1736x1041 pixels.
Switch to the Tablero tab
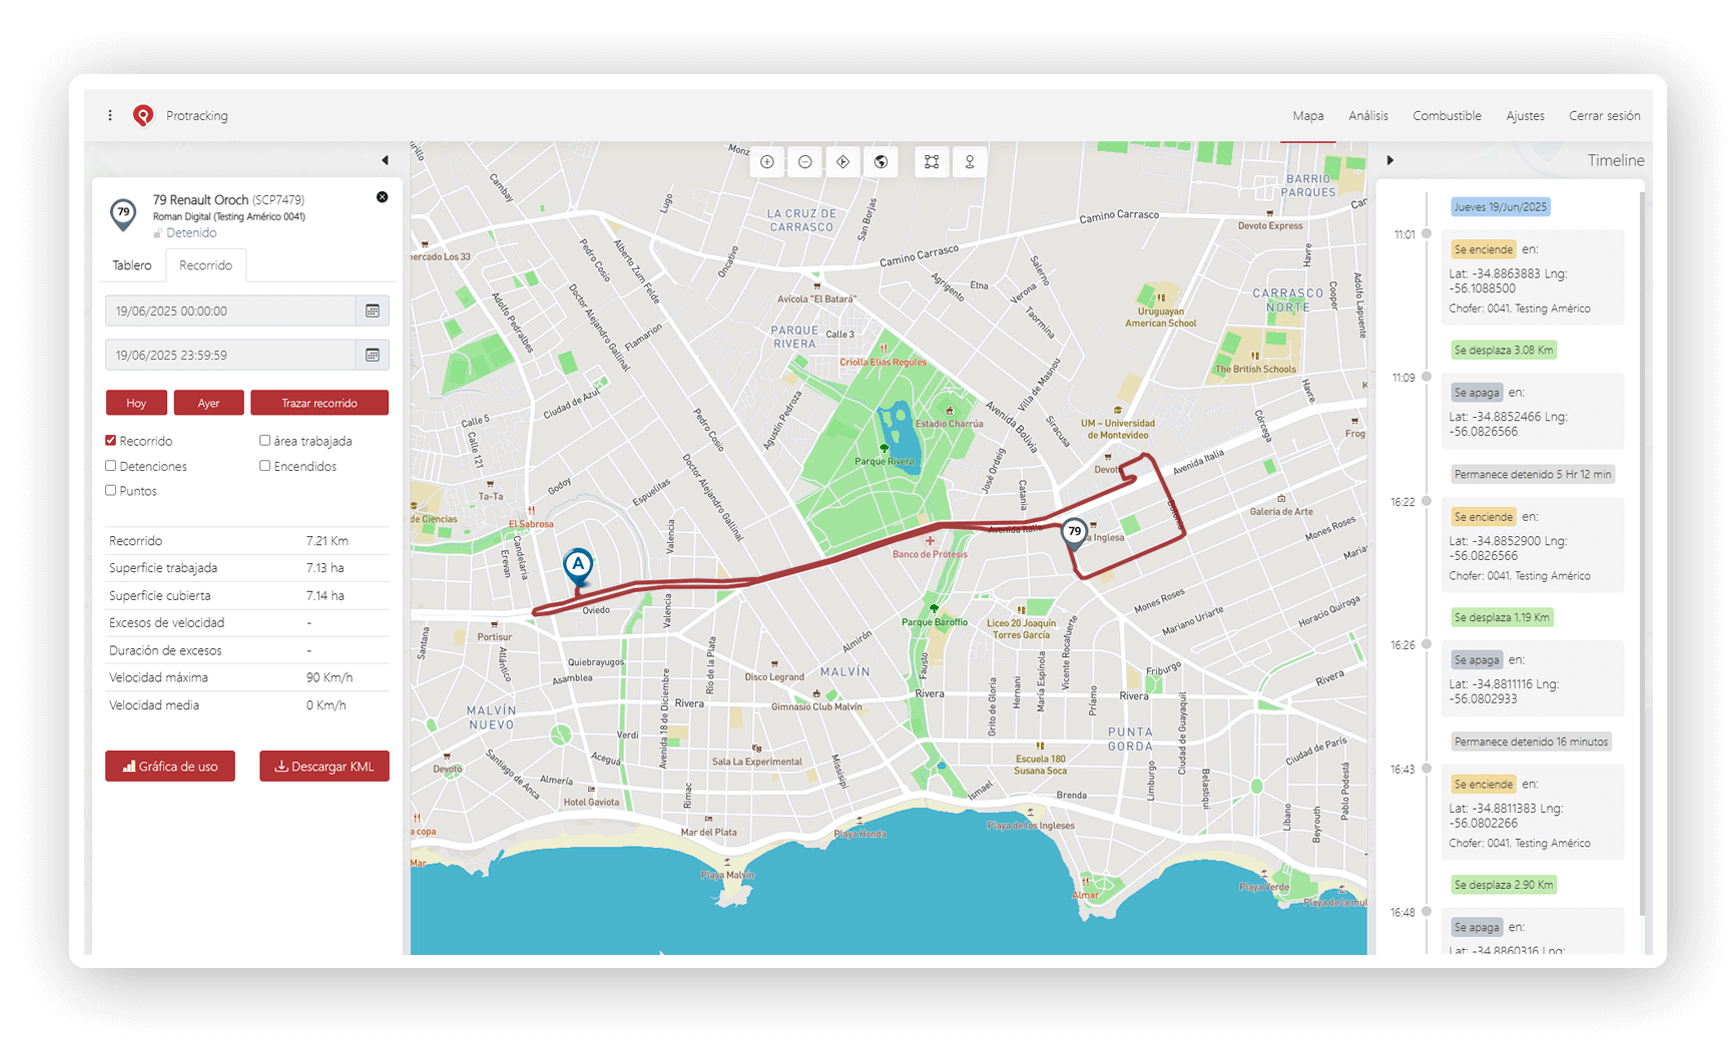(x=132, y=265)
